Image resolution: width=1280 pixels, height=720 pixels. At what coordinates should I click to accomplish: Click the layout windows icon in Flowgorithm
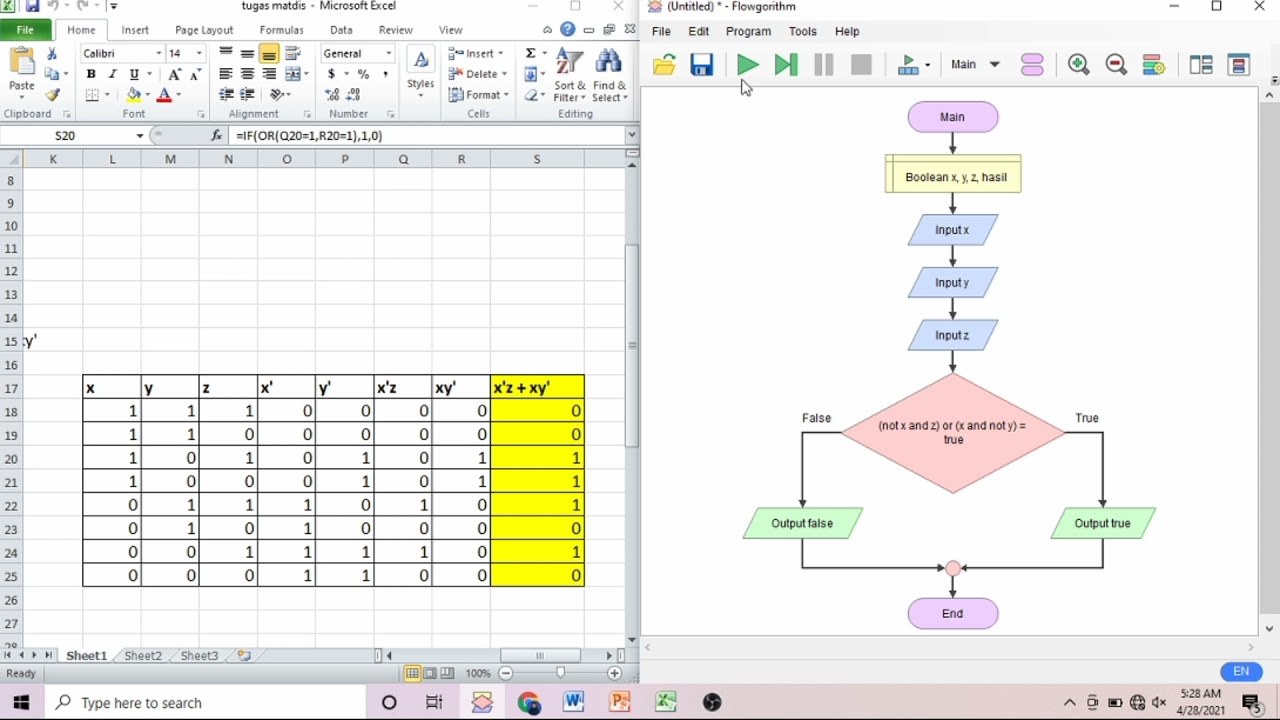(x=1201, y=65)
